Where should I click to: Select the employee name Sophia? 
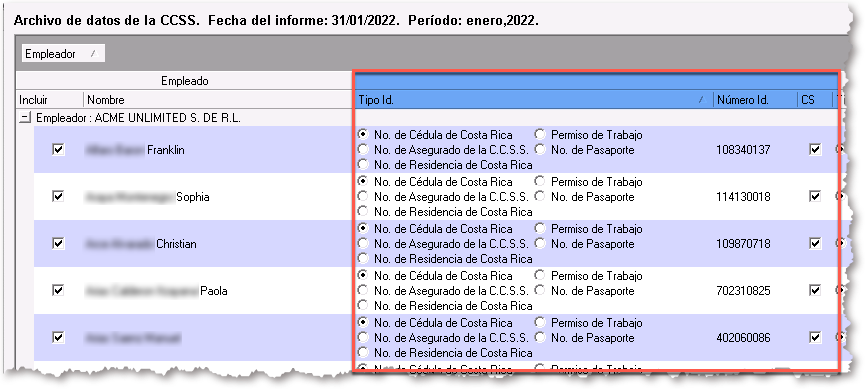pyautogui.click(x=193, y=196)
